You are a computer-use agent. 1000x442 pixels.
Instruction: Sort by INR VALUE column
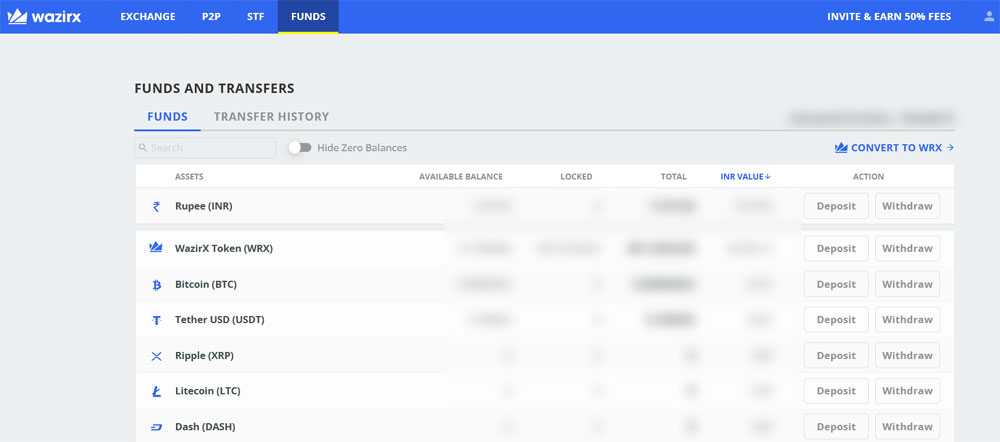coord(745,177)
